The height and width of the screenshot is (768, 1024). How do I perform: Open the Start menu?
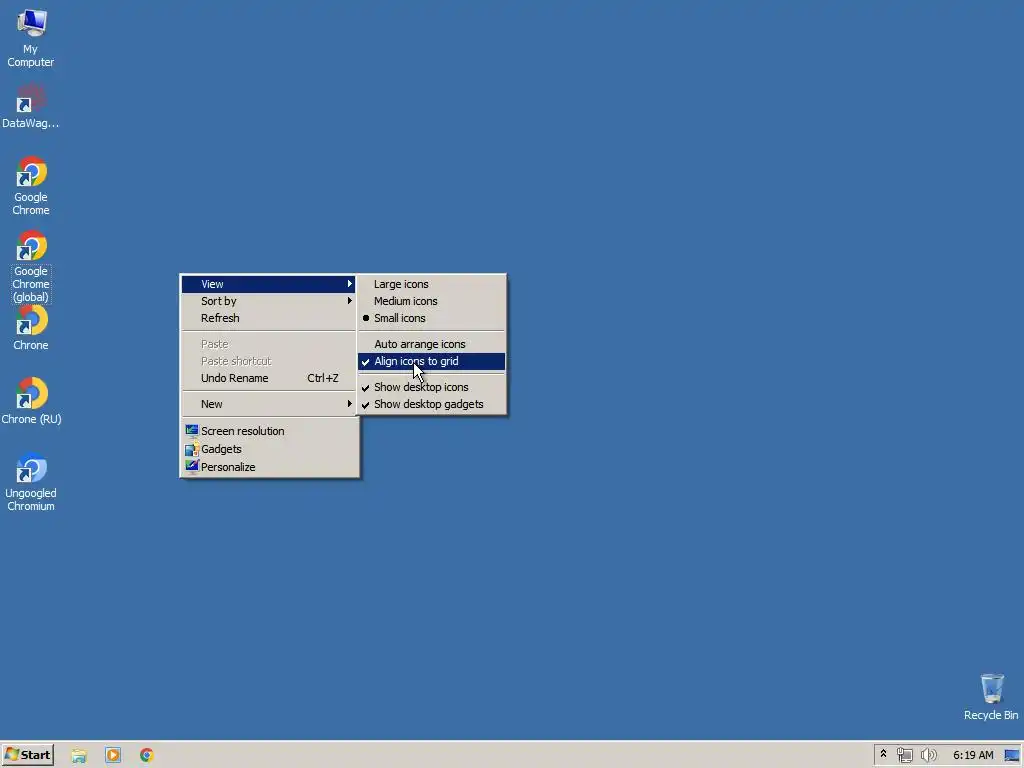[x=27, y=755]
